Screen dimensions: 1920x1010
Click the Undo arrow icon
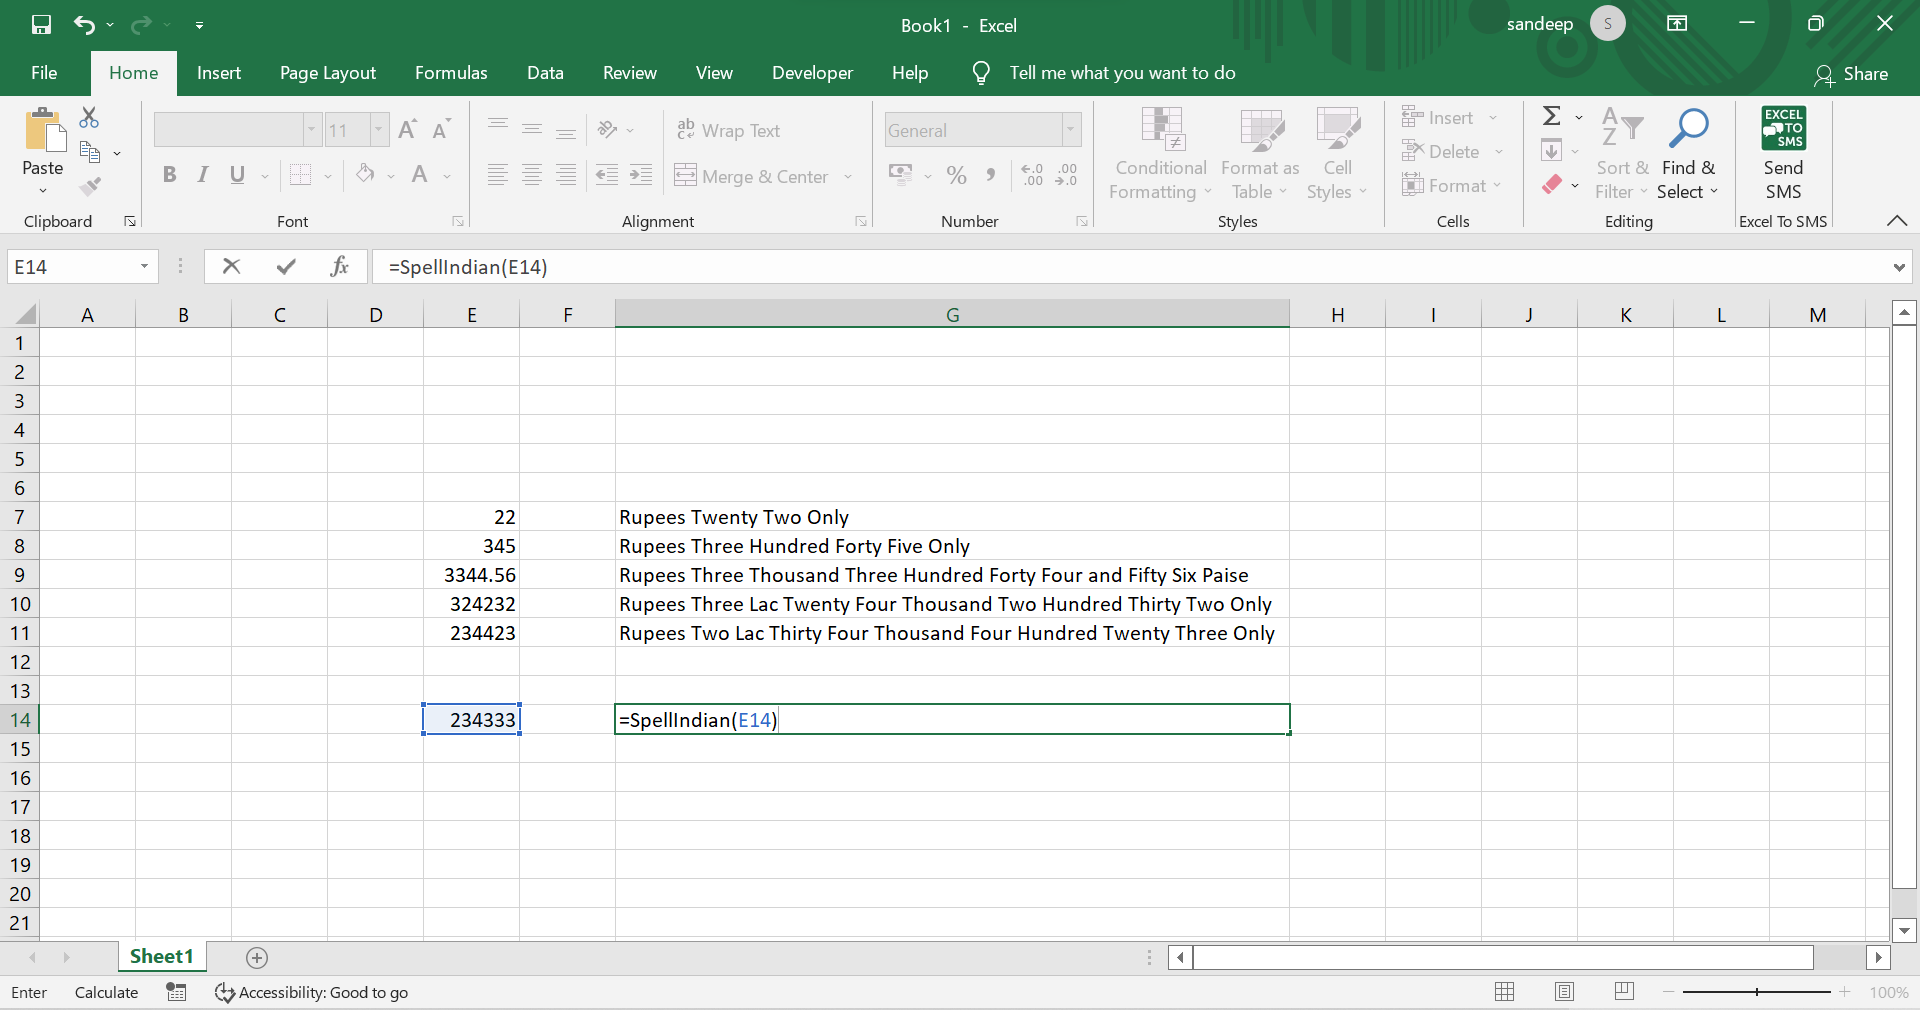pyautogui.click(x=85, y=25)
